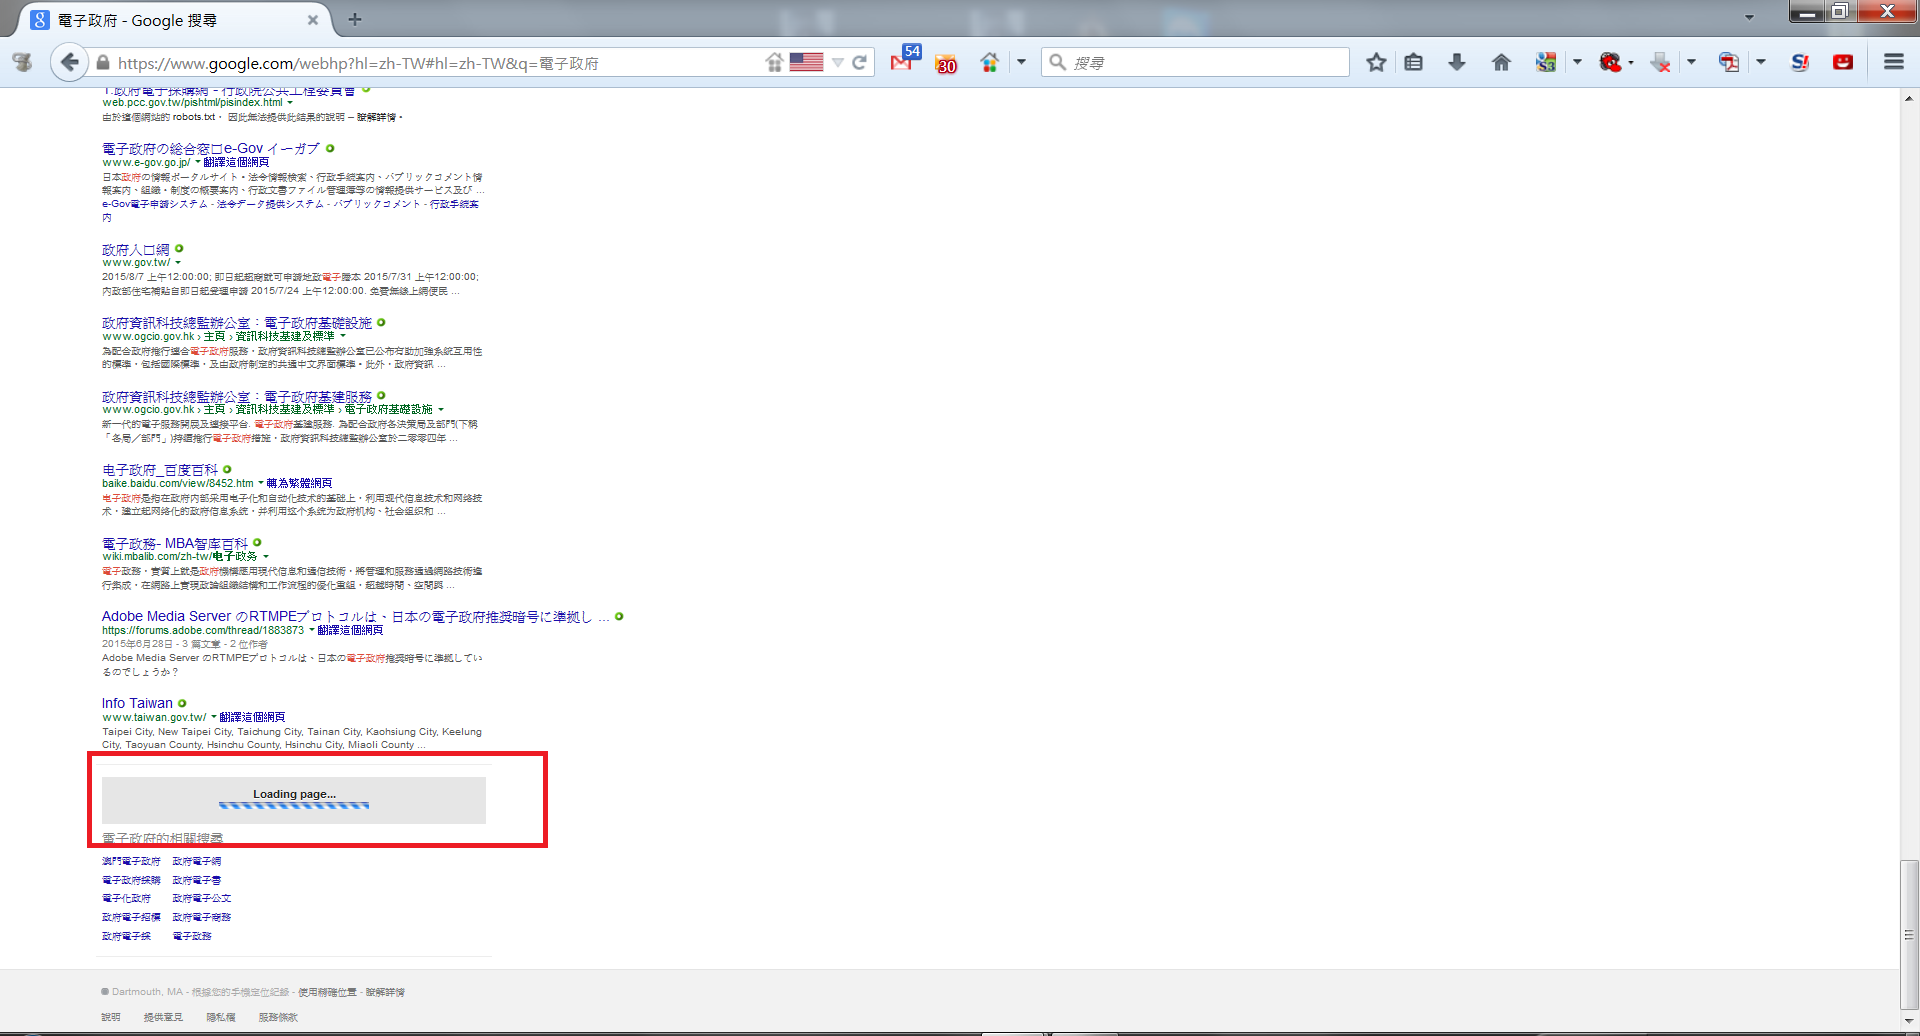Click 提供意見 link in page footer
This screenshot has height=1036, width=1920.
[x=163, y=1017]
